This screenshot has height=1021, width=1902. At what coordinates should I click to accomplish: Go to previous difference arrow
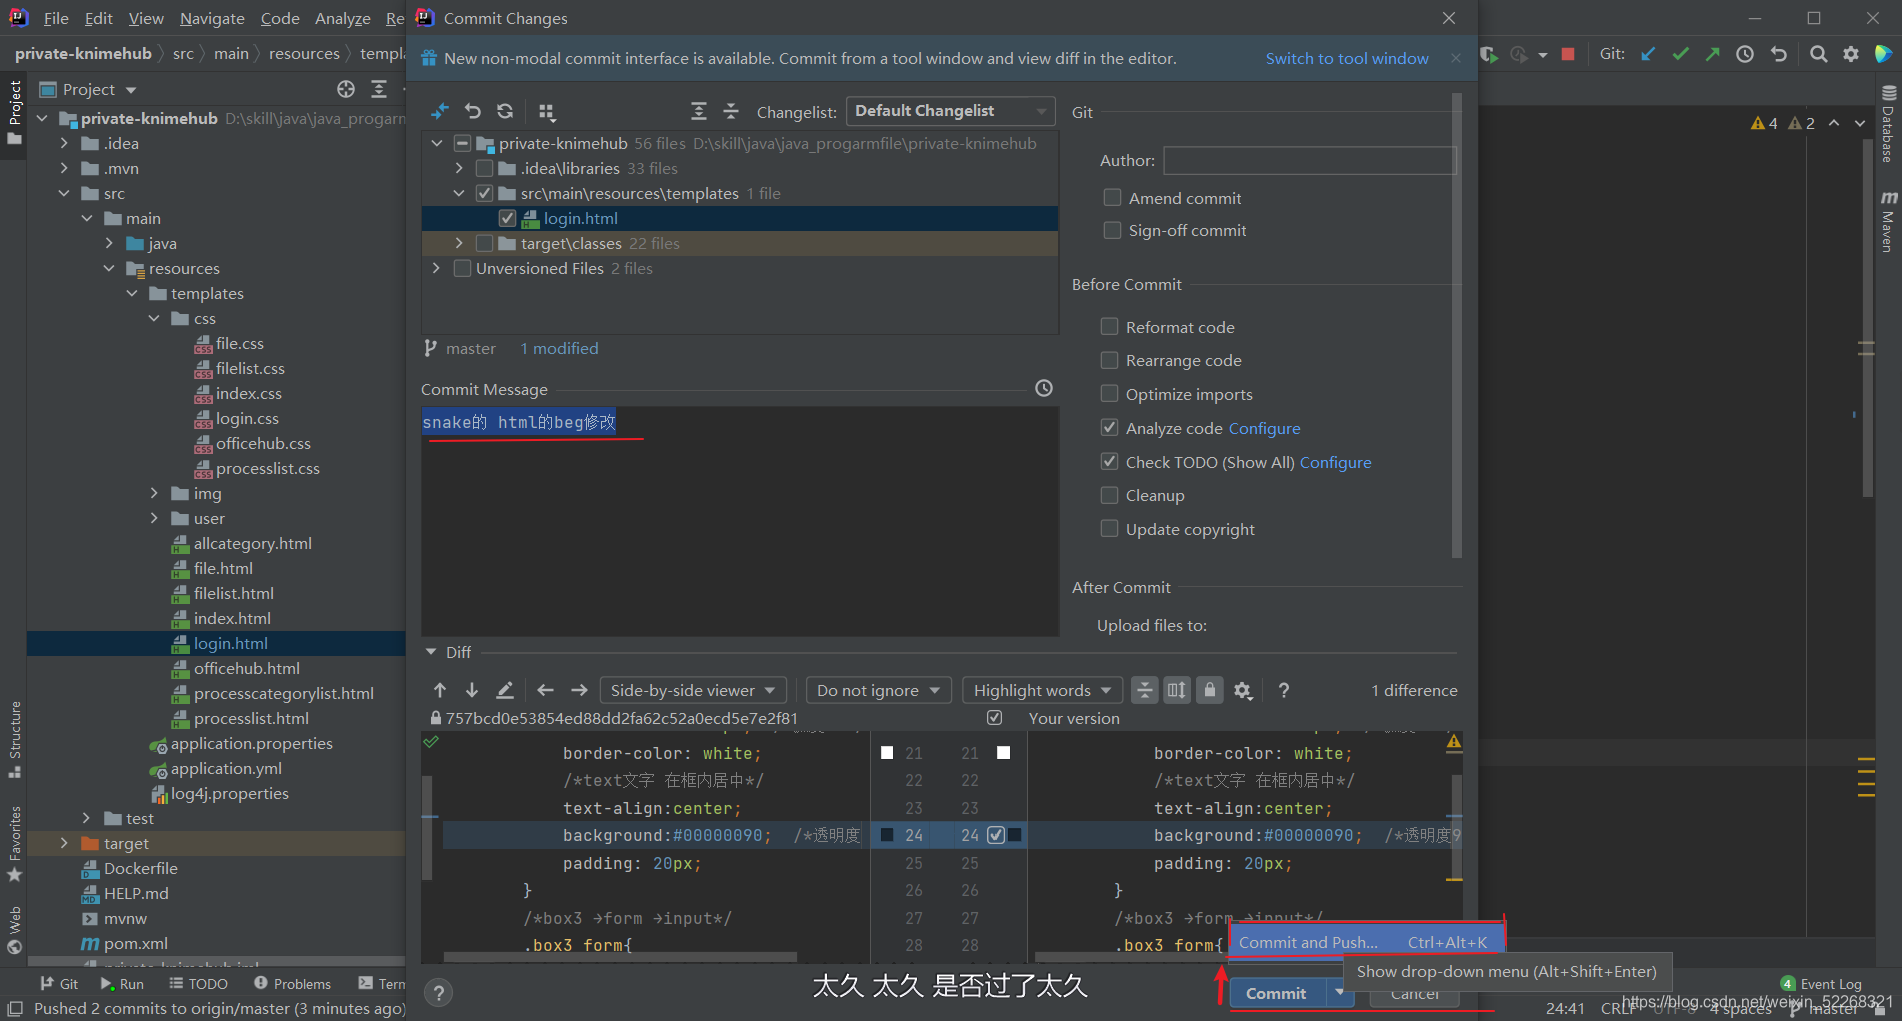[x=440, y=690]
